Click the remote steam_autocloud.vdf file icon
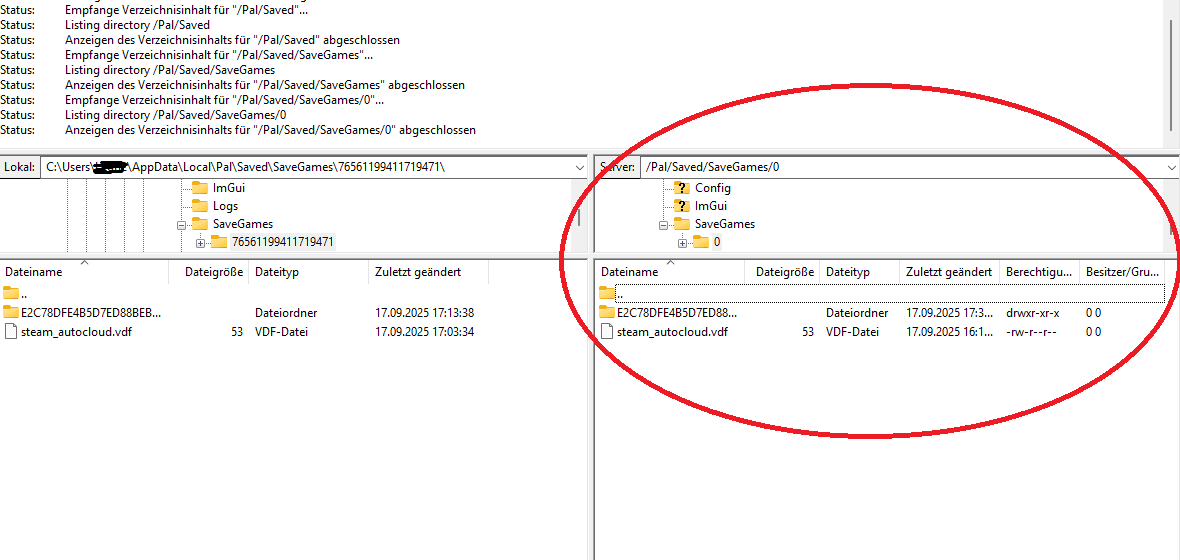This screenshot has width=1180, height=560. 607,332
